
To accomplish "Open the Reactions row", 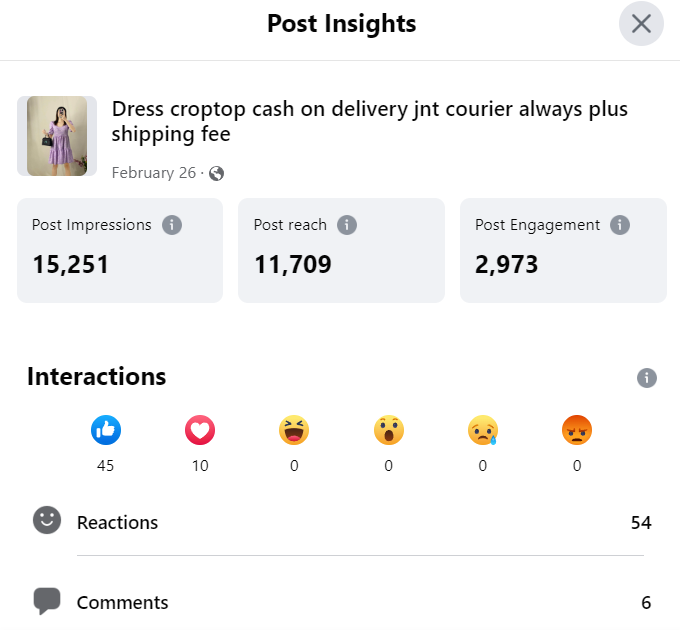I will pos(360,522).
